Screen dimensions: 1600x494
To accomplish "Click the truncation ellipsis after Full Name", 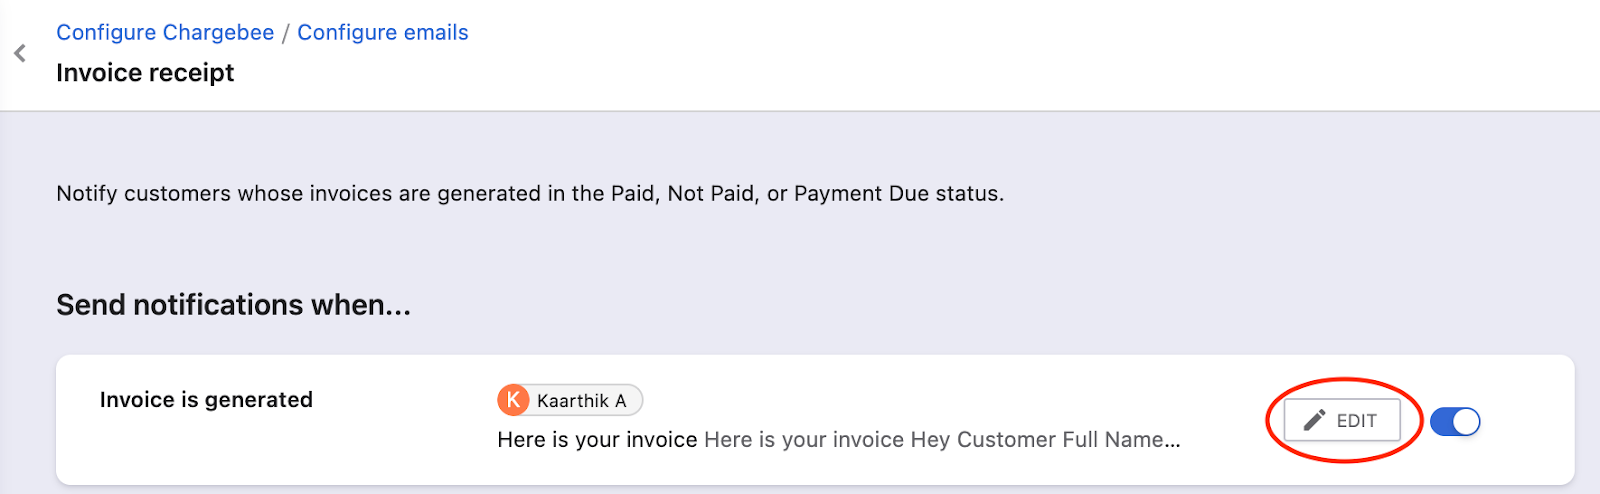I will click(x=1173, y=441).
